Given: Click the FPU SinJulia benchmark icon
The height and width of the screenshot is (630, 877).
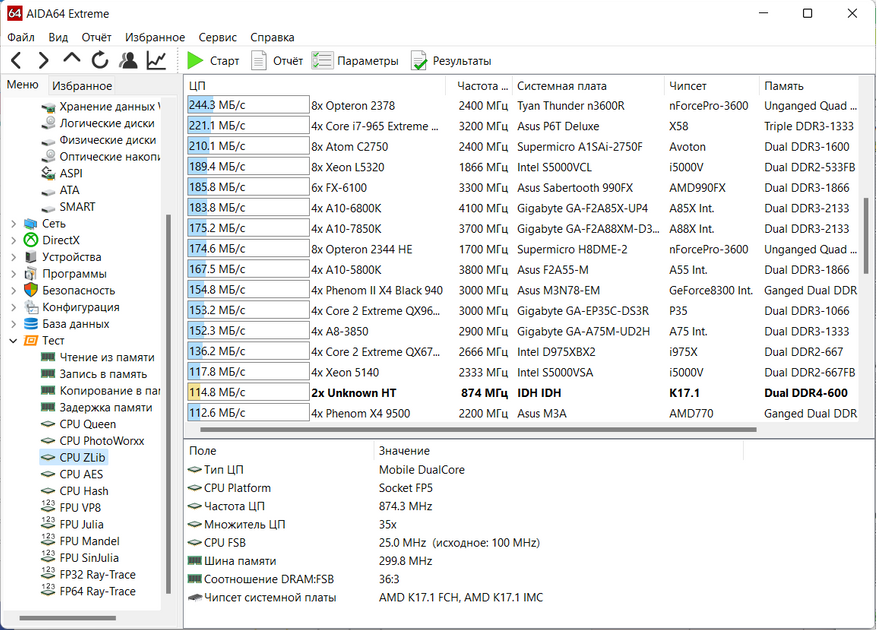Looking at the screenshot, I should point(48,557).
